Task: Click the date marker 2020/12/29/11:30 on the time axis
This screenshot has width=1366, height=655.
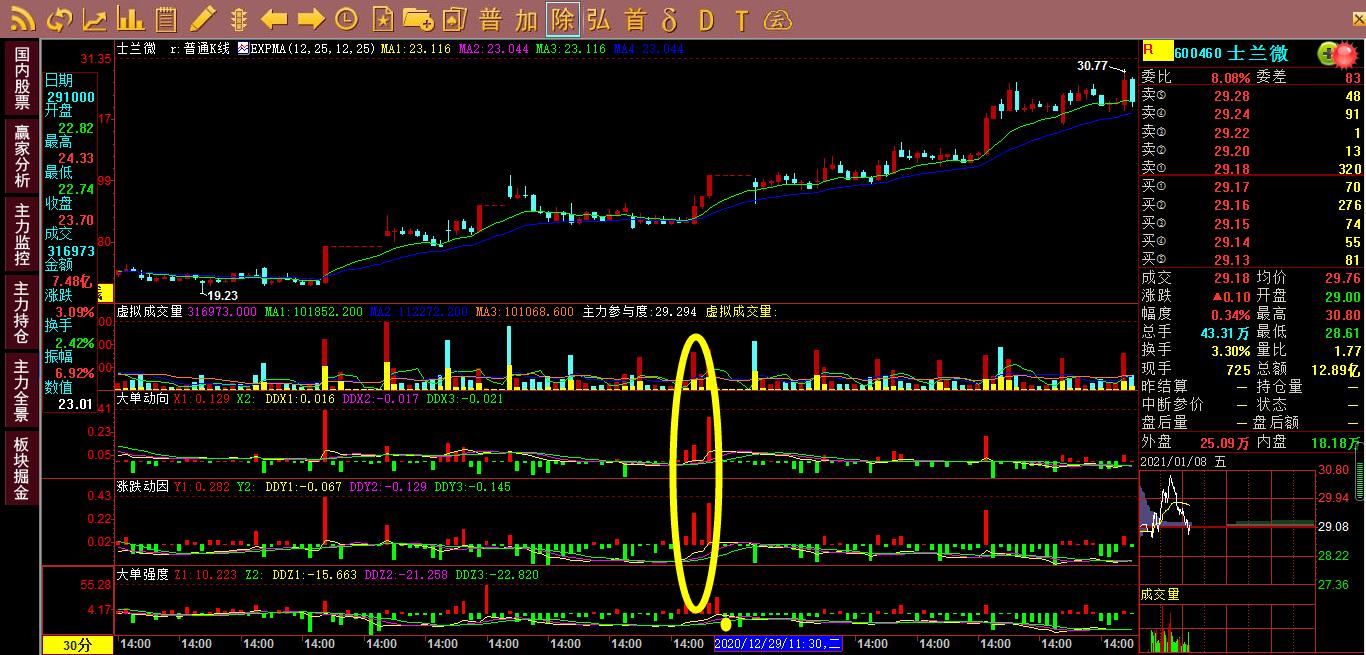Action: click(x=777, y=644)
